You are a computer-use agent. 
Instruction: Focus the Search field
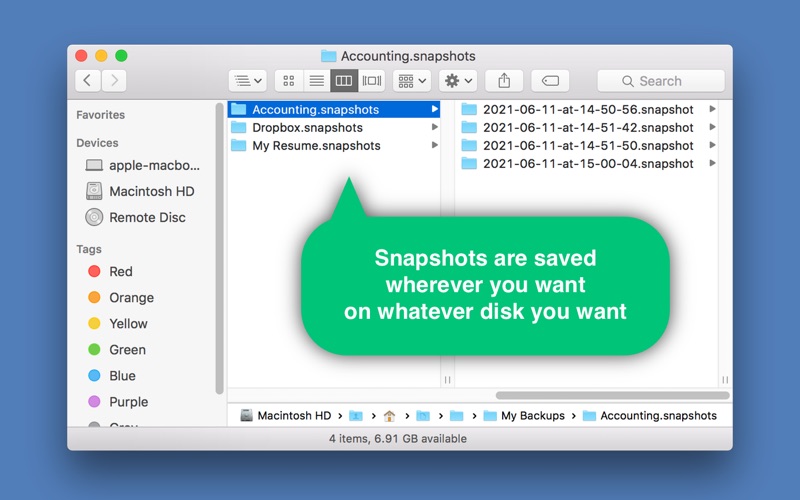(661, 81)
